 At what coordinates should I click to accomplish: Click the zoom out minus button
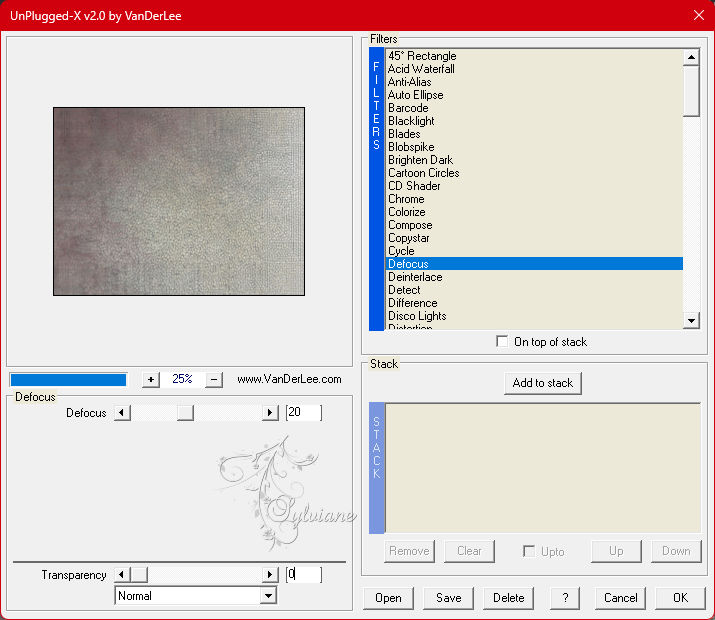tap(214, 379)
